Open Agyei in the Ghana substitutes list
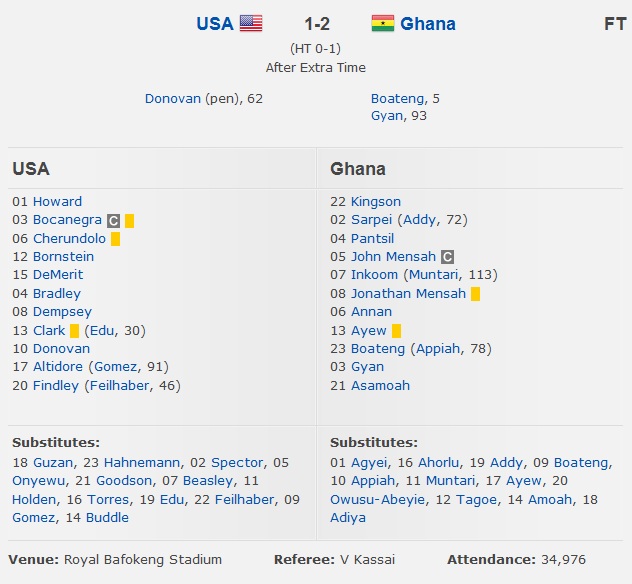Image resolution: width=632 pixels, height=584 pixels. (x=371, y=463)
